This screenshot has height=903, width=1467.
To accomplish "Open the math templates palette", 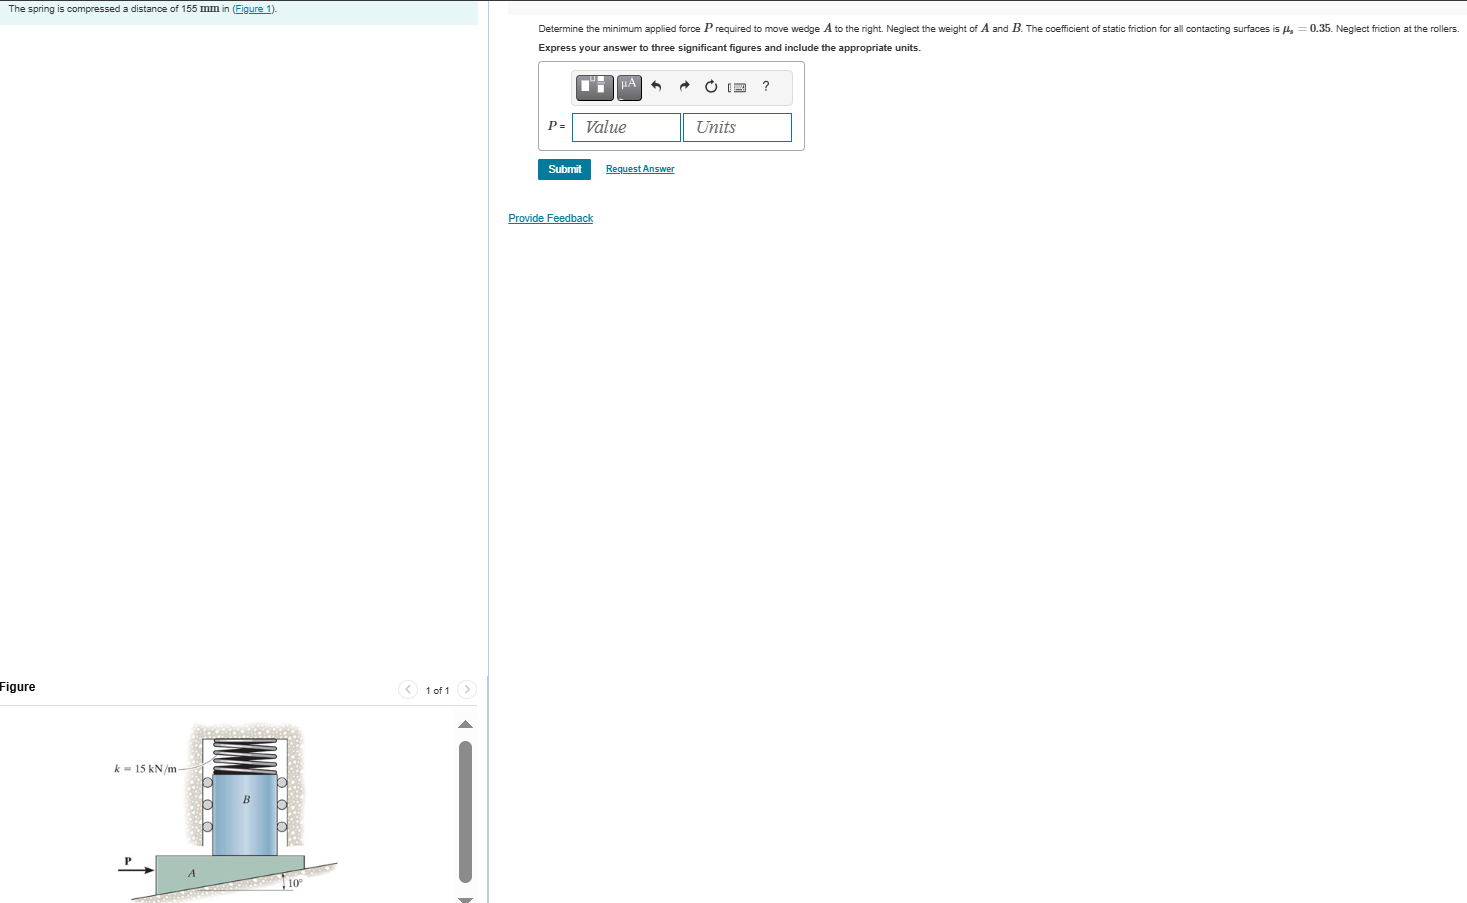I will (x=593, y=87).
